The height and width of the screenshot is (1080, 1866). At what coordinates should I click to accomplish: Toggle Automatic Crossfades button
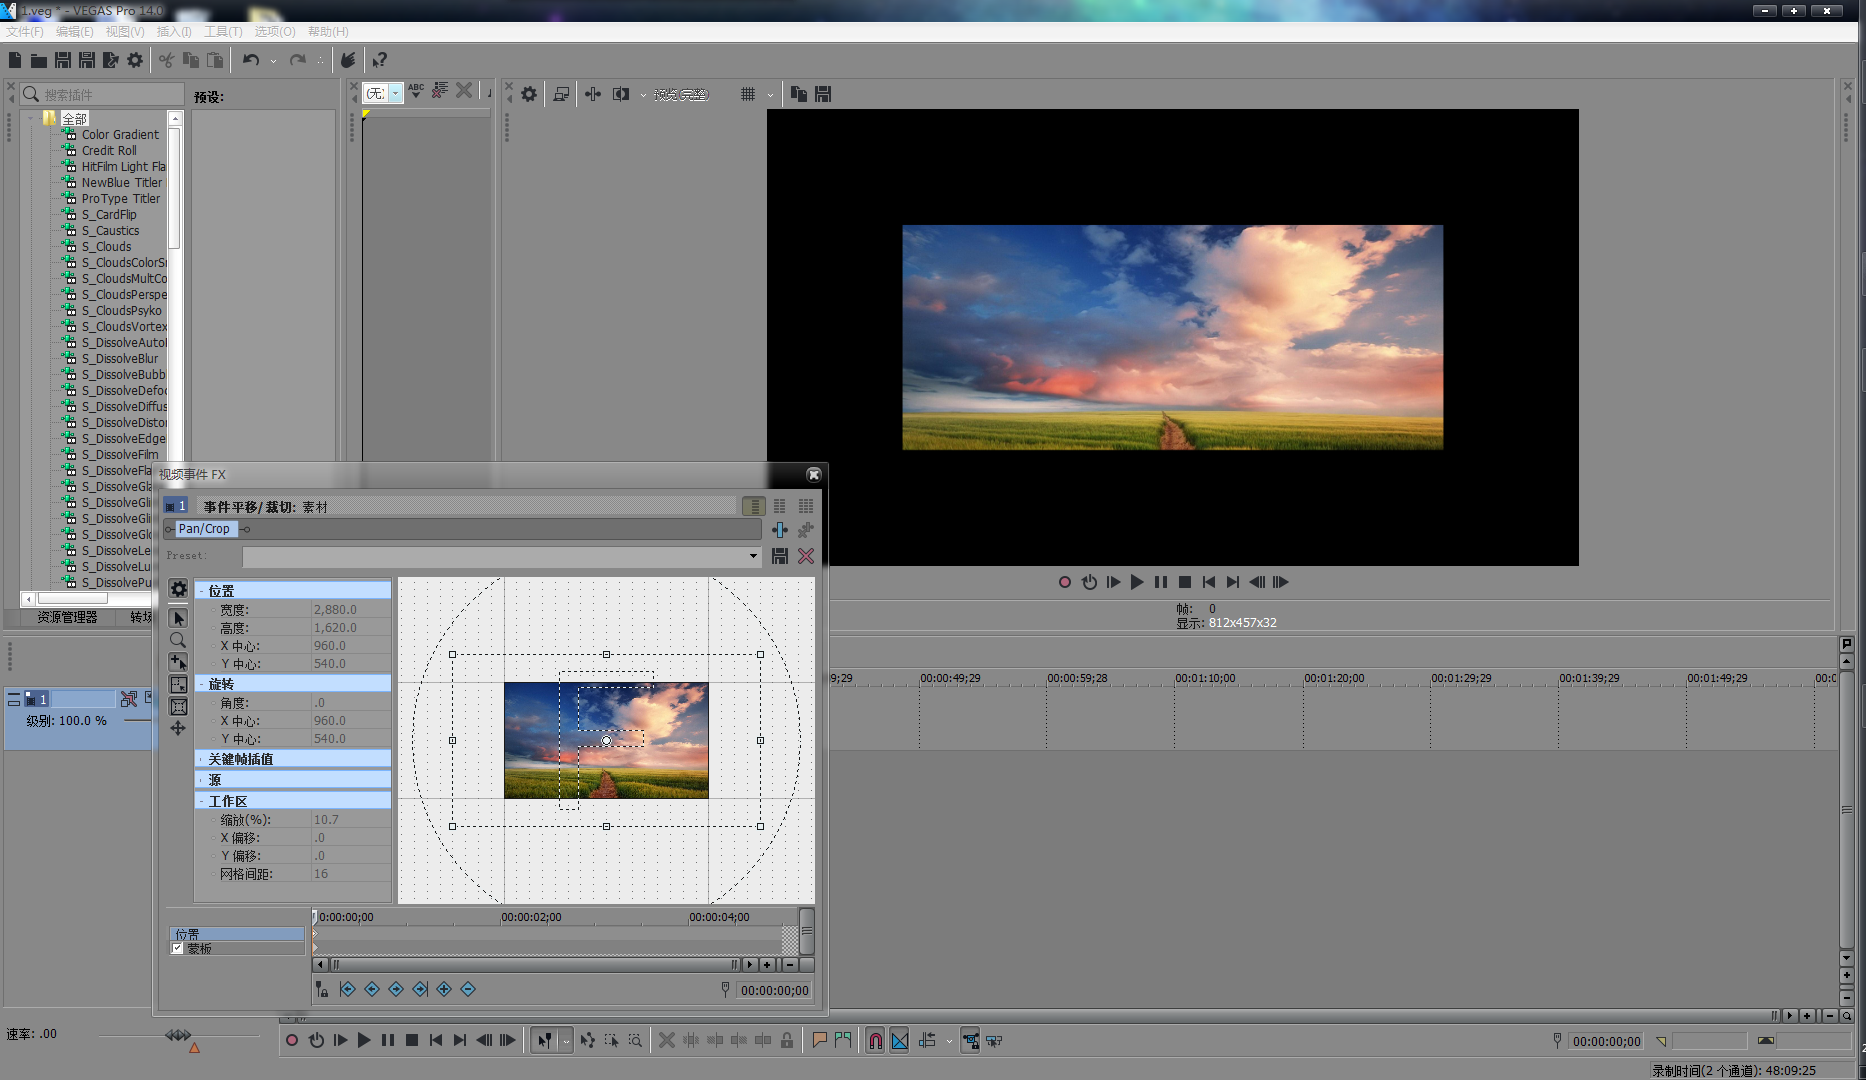point(900,1041)
